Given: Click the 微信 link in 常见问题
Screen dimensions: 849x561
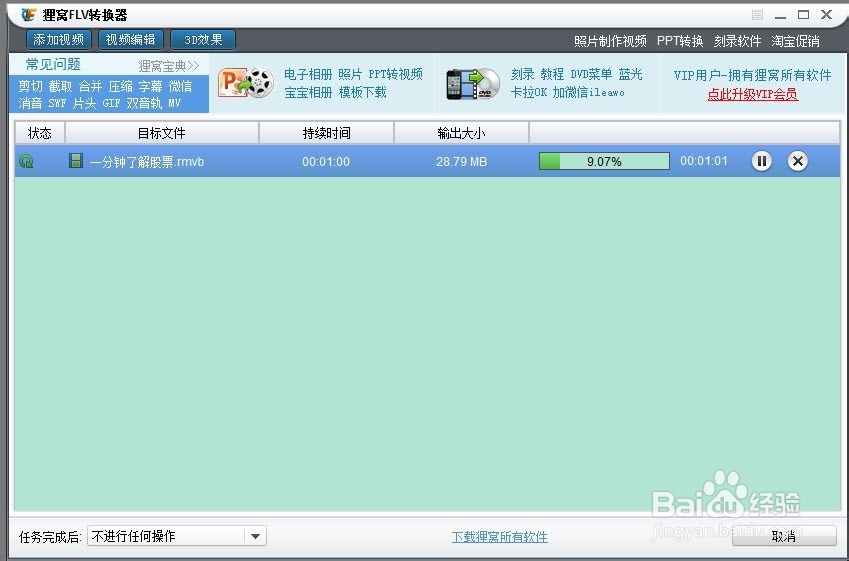Looking at the screenshot, I should [x=180, y=86].
